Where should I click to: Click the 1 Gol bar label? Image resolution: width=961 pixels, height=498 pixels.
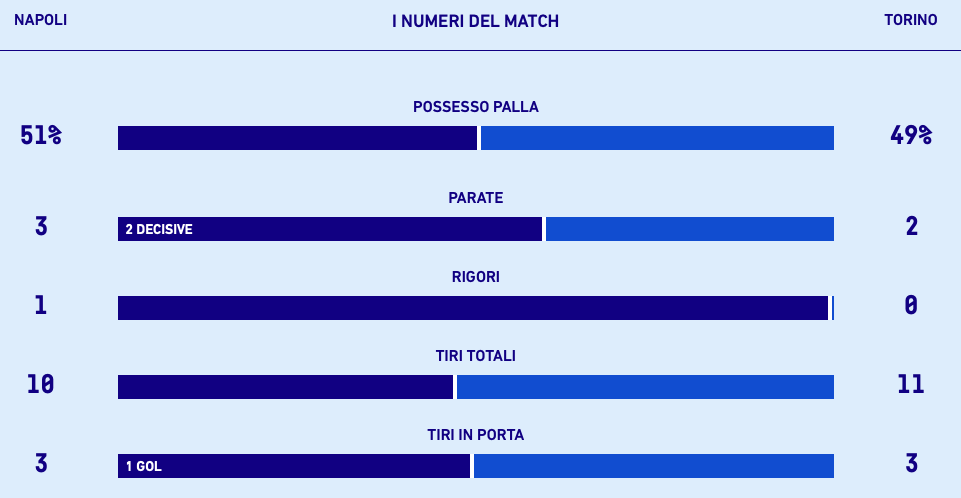(x=144, y=467)
